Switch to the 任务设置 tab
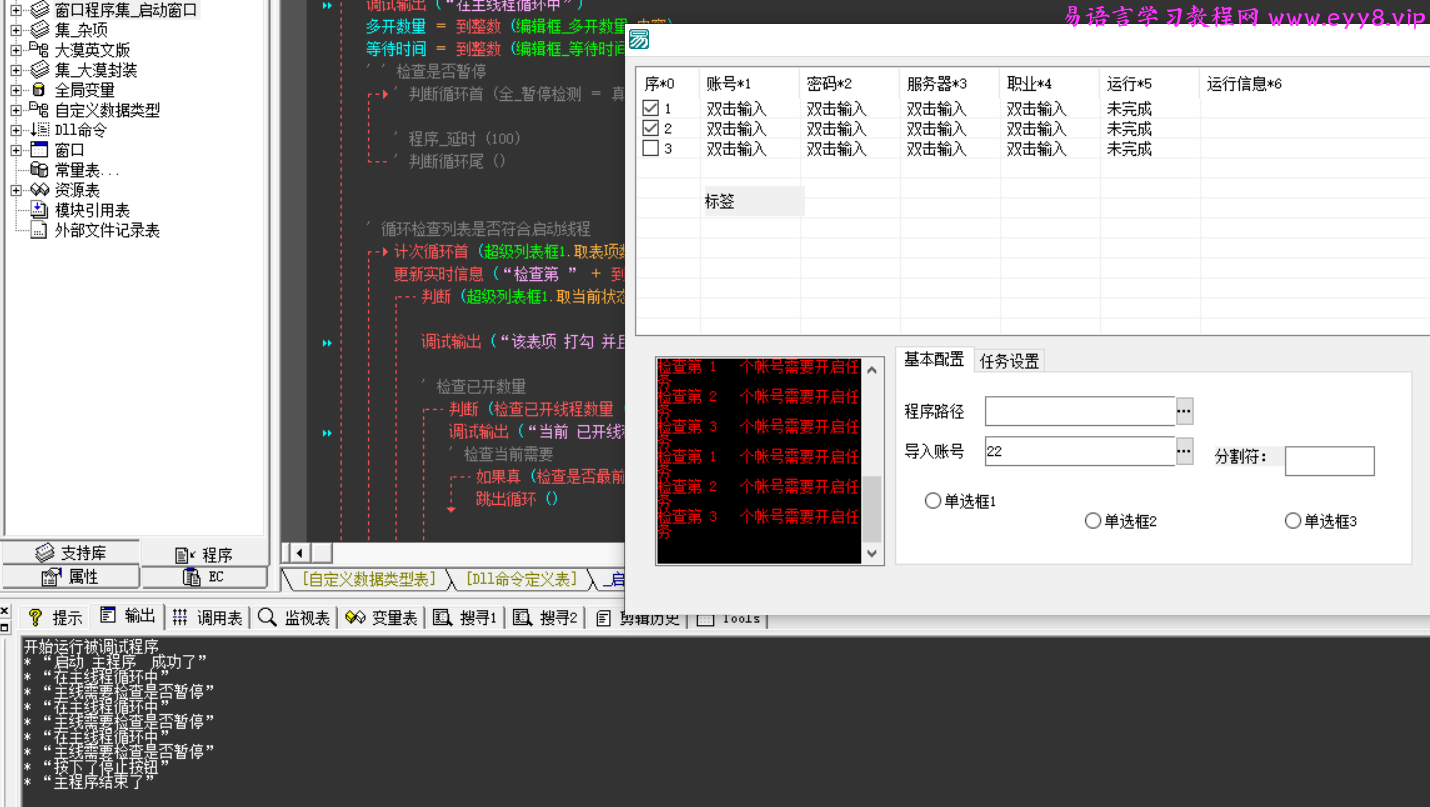The width and height of the screenshot is (1430, 807). point(1009,361)
